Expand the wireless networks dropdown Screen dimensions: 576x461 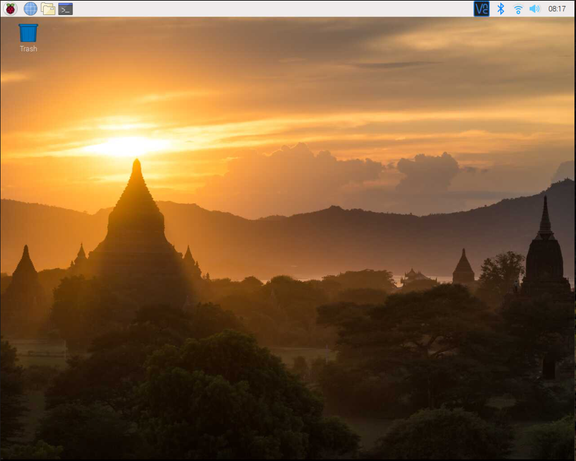(x=518, y=9)
